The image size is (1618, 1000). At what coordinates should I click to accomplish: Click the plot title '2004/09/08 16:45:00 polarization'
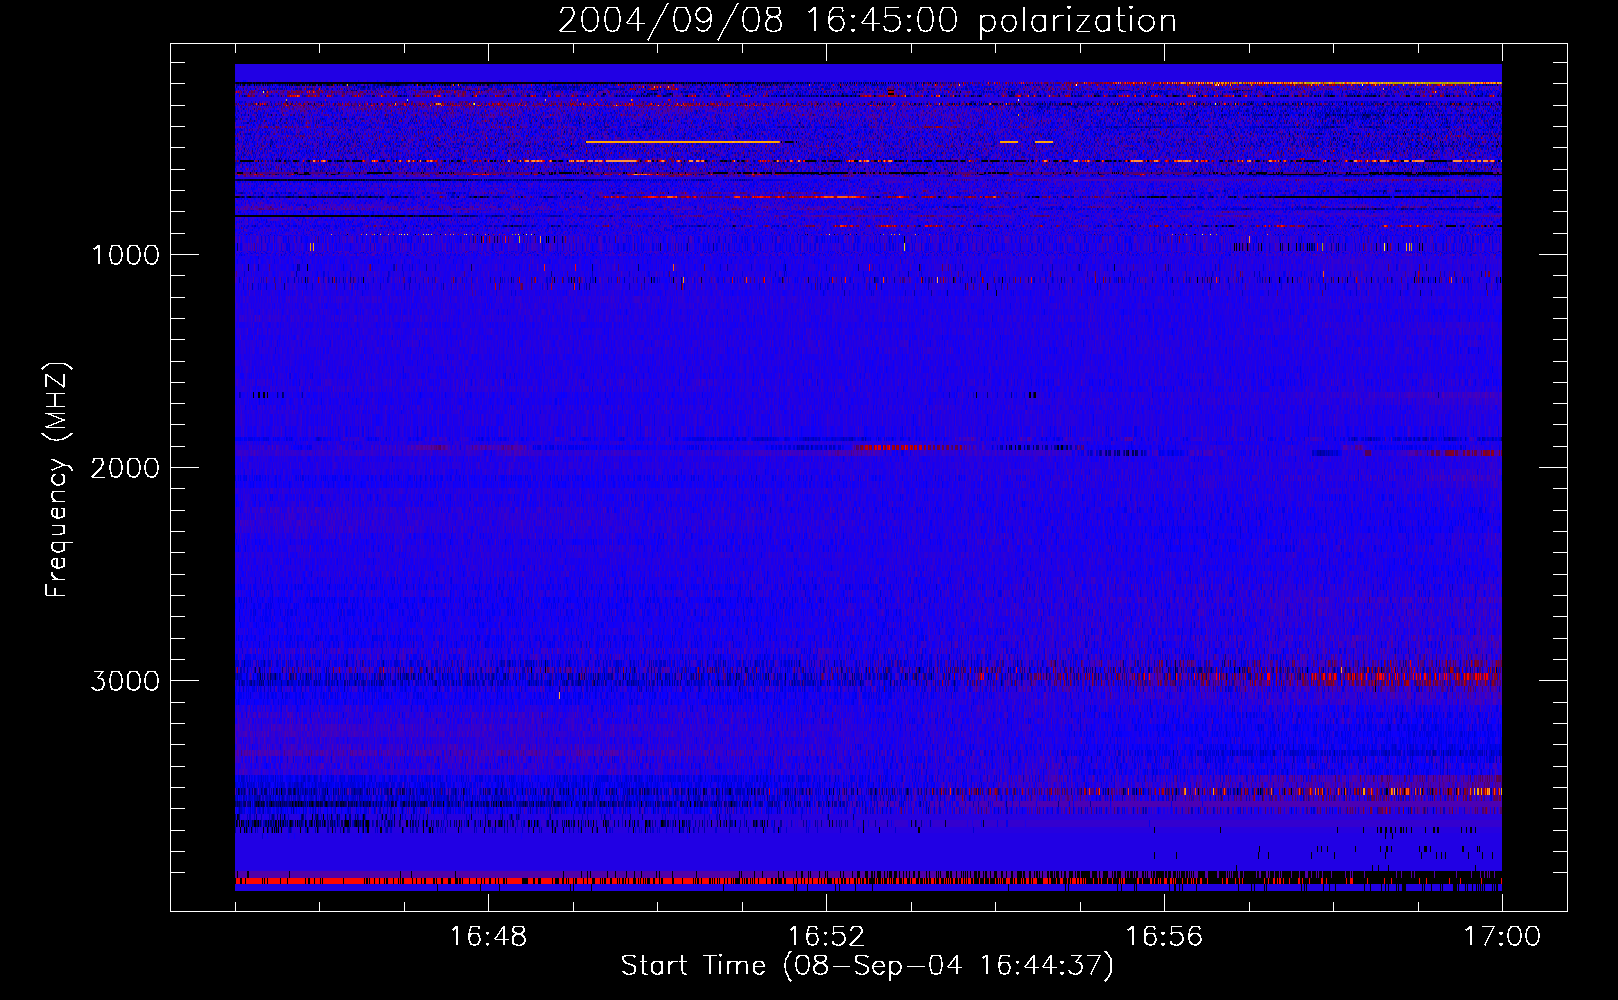867,21
